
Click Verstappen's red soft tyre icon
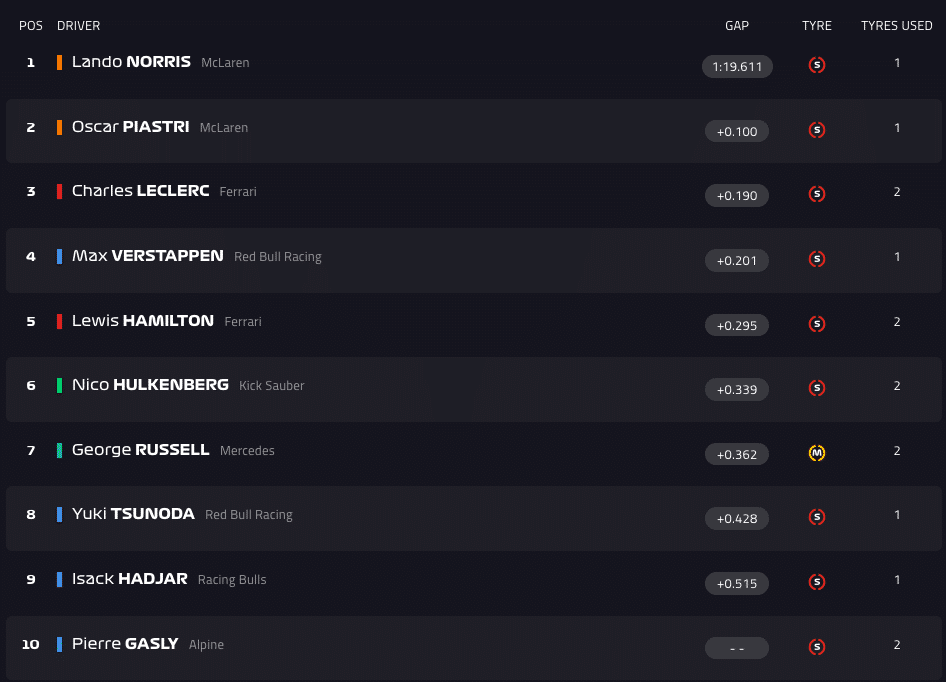(817, 259)
